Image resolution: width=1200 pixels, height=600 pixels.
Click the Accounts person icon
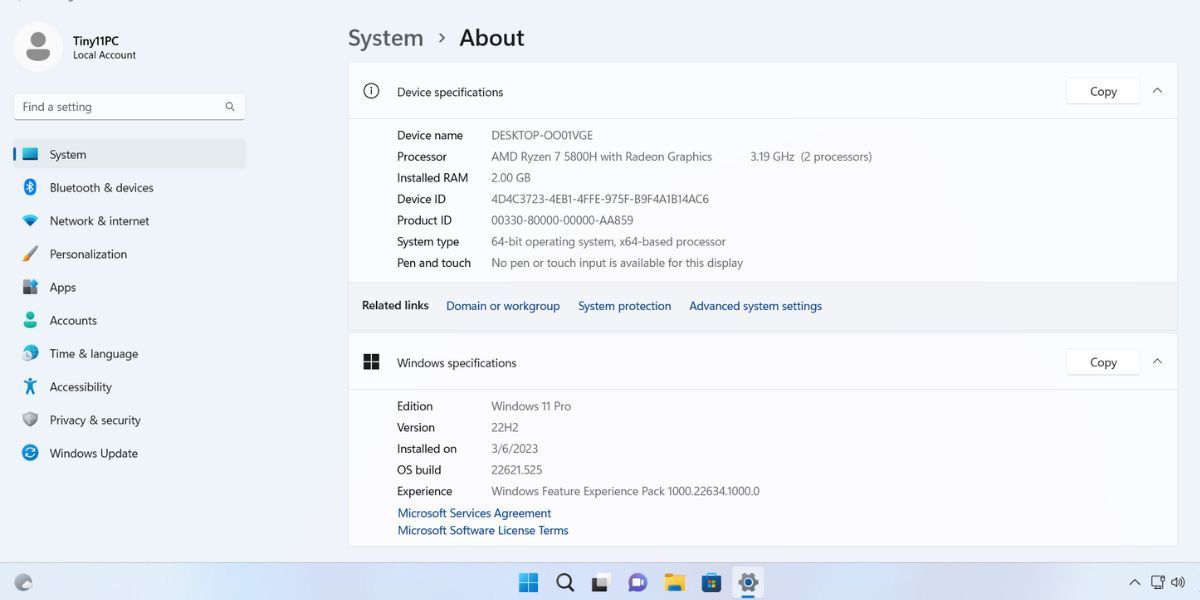[x=30, y=320]
